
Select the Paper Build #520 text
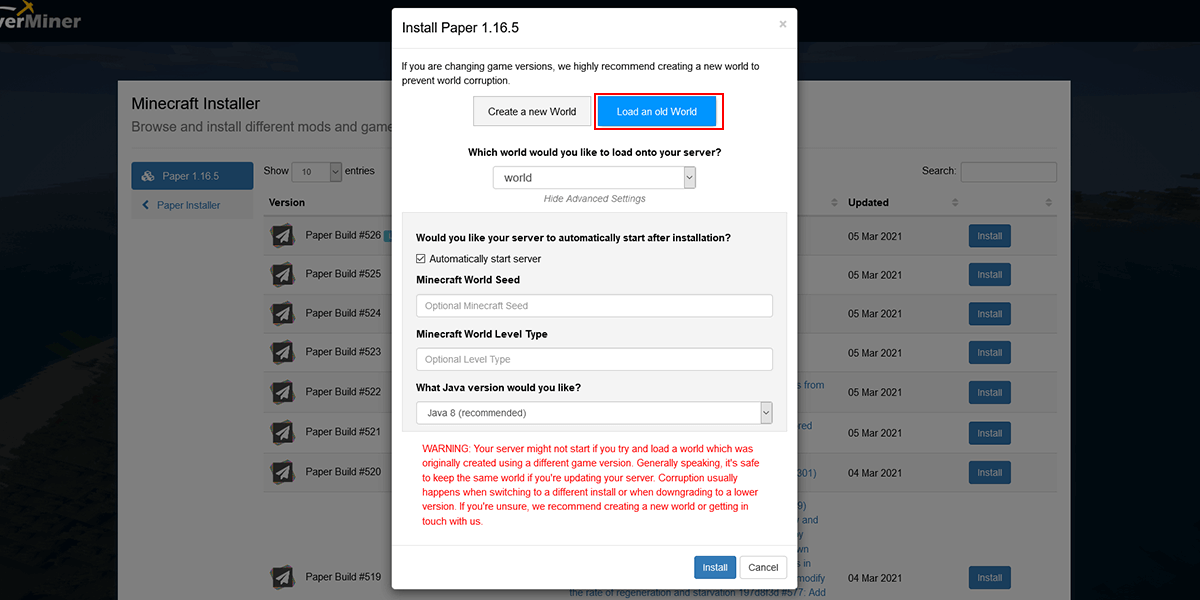click(x=343, y=472)
